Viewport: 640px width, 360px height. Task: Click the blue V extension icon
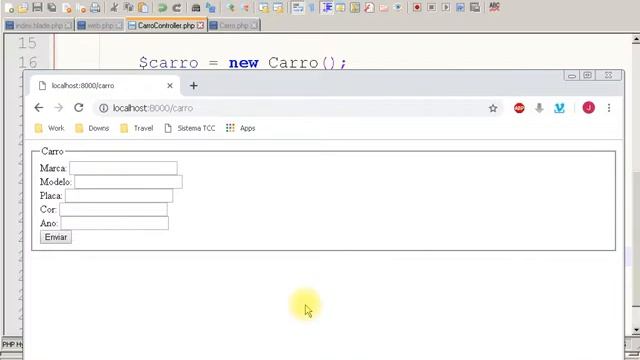[x=559, y=108]
